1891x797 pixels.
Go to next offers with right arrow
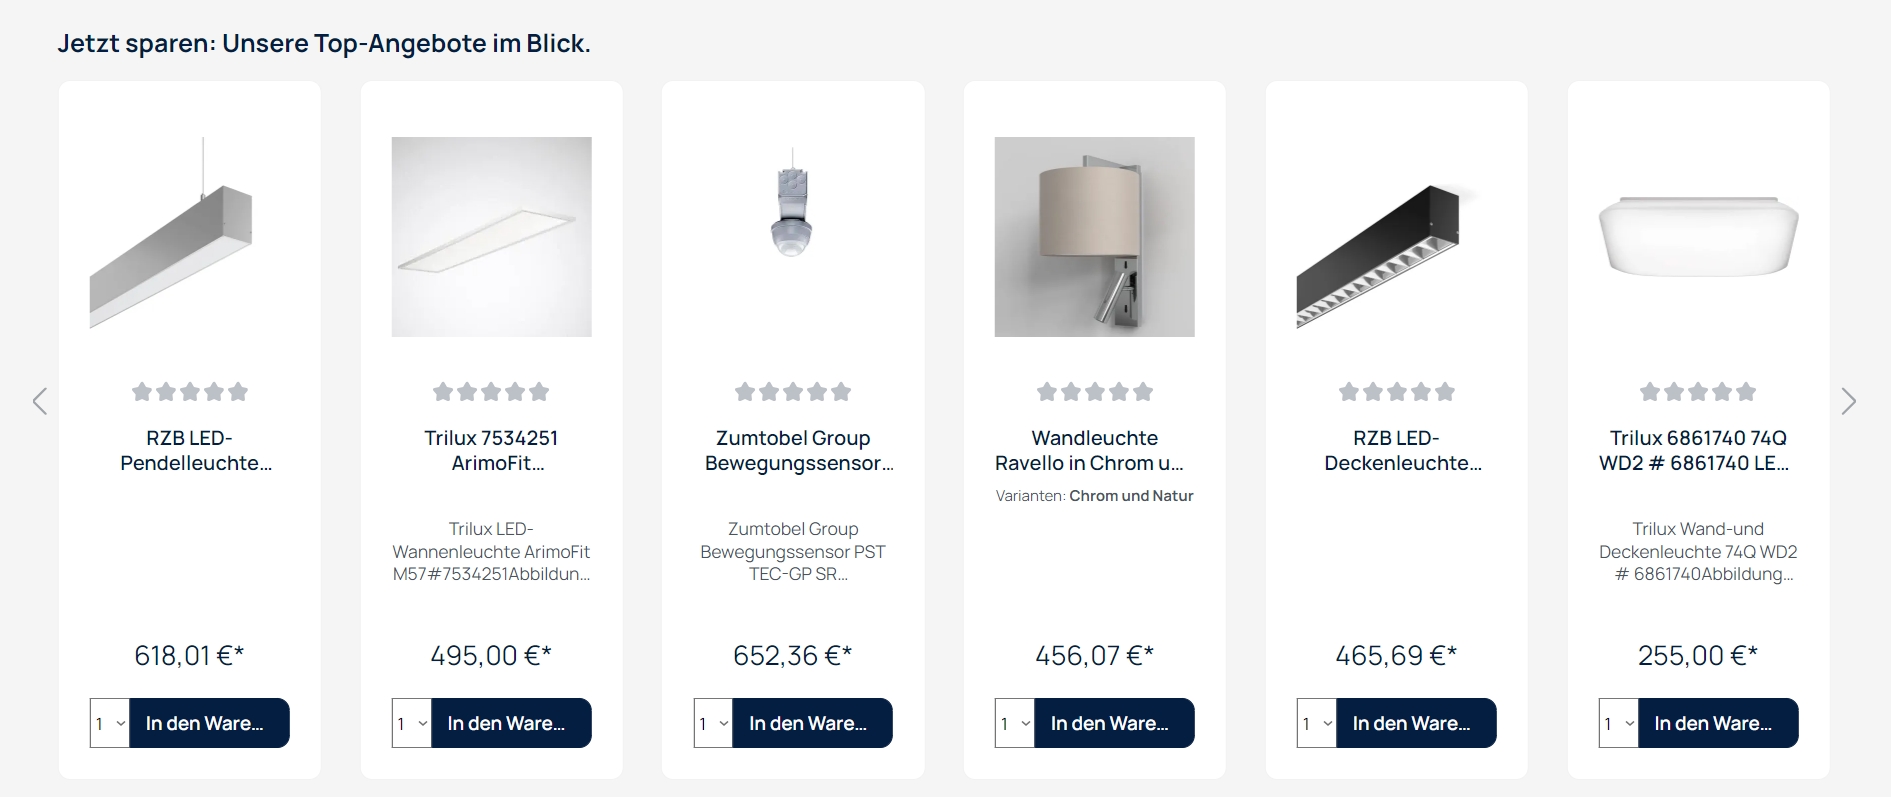click(1849, 402)
